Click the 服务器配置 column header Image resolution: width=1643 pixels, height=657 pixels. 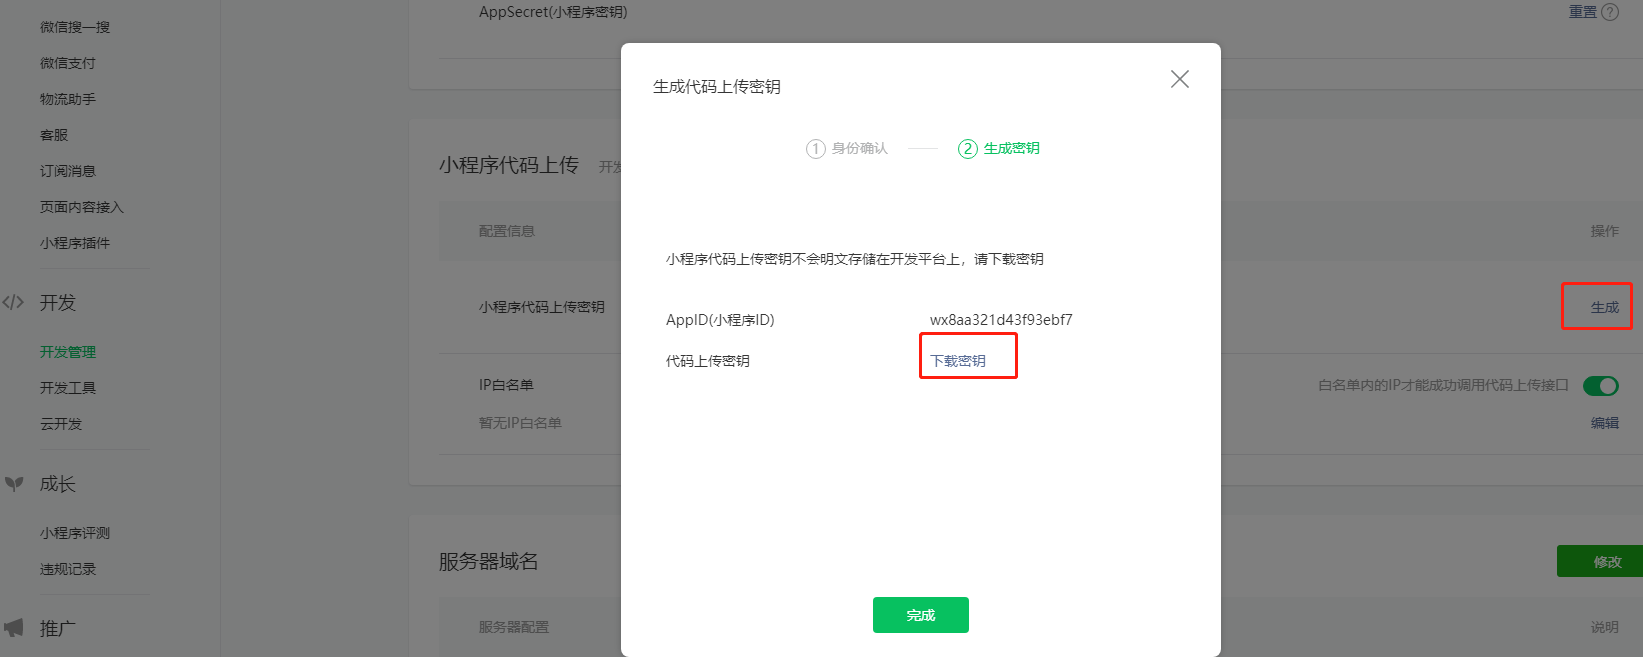click(x=514, y=627)
